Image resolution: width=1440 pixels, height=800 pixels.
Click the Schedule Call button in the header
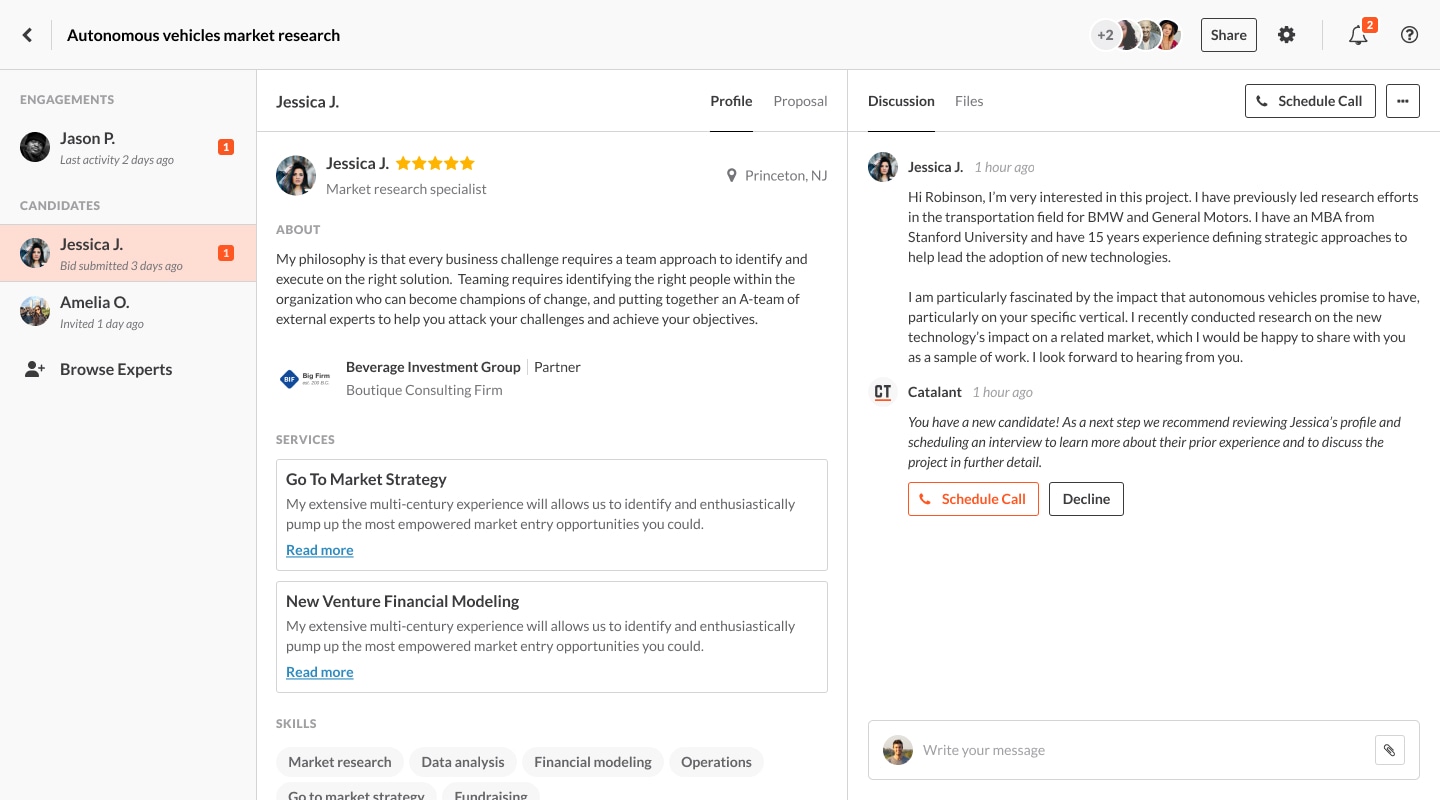(1310, 101)
